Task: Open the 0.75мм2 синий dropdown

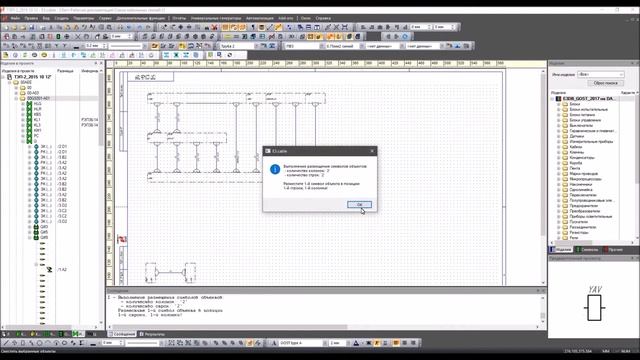Action: [345, 46]
